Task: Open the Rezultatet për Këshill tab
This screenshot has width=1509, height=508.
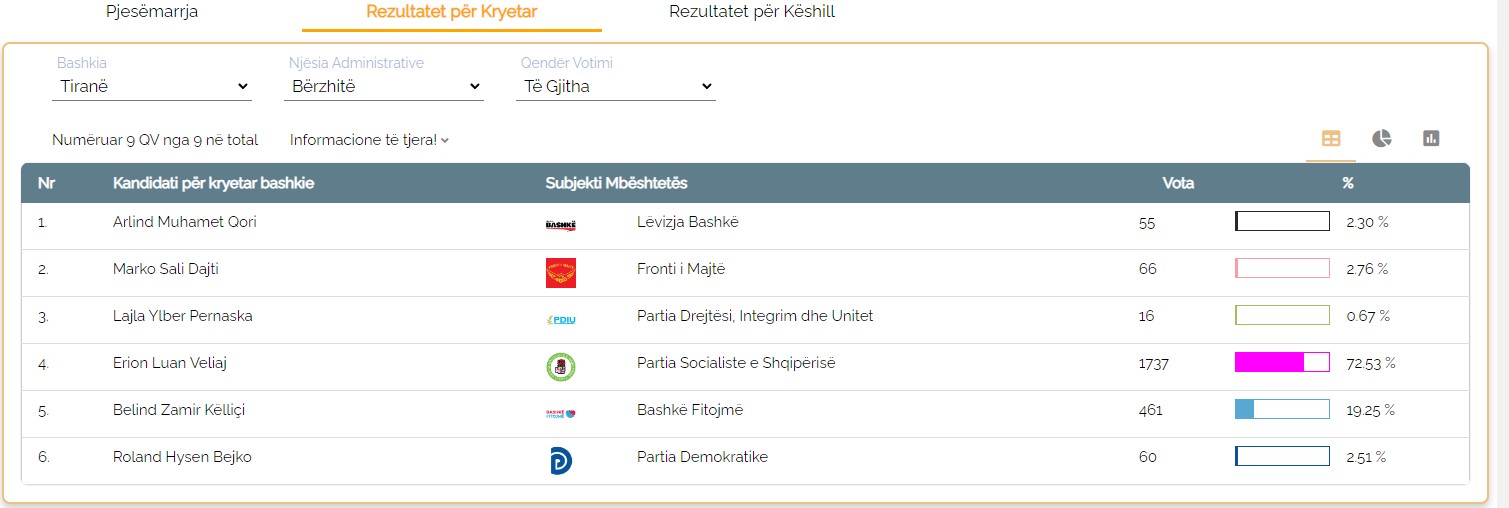Action: 752,12
